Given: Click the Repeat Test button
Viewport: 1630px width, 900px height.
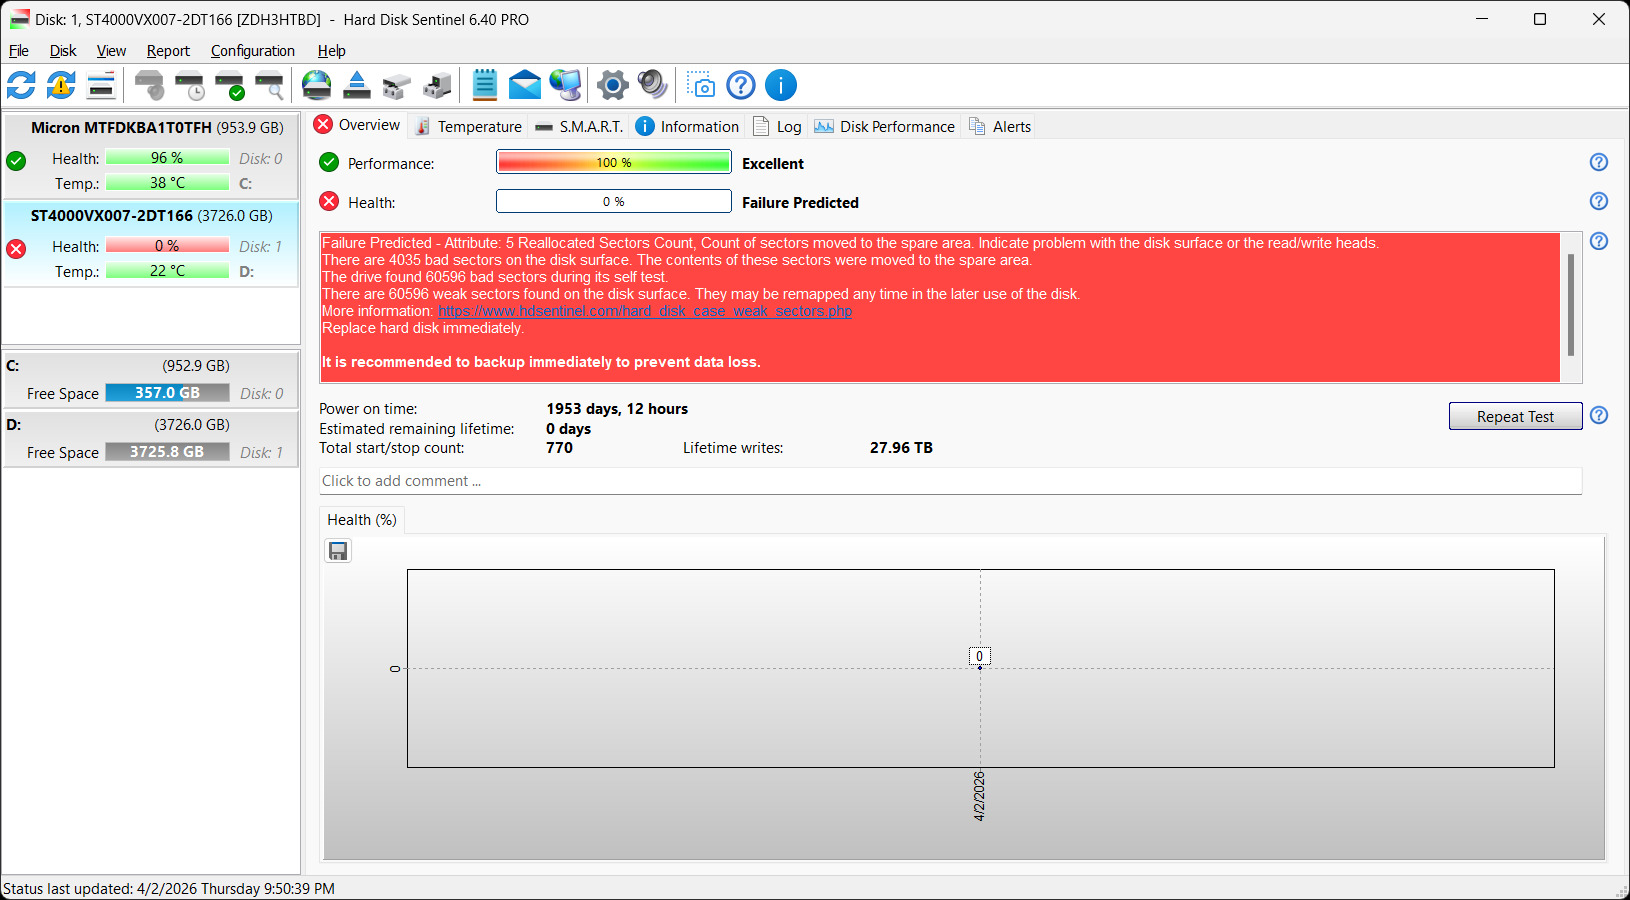Looking at the screenshot, I should point(1515,416).
